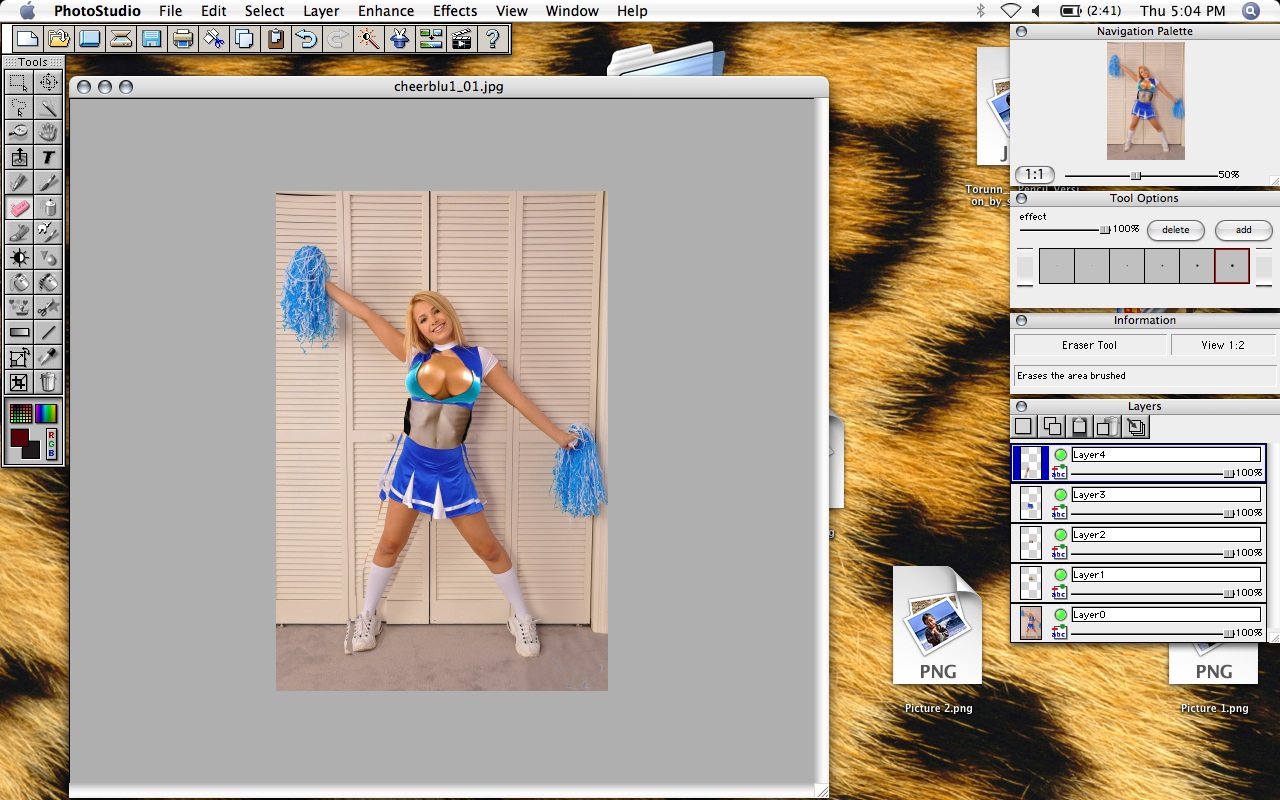Click the foreground dark red color swatch
Screen dimensions: 1280x800
tap(19, 438)
